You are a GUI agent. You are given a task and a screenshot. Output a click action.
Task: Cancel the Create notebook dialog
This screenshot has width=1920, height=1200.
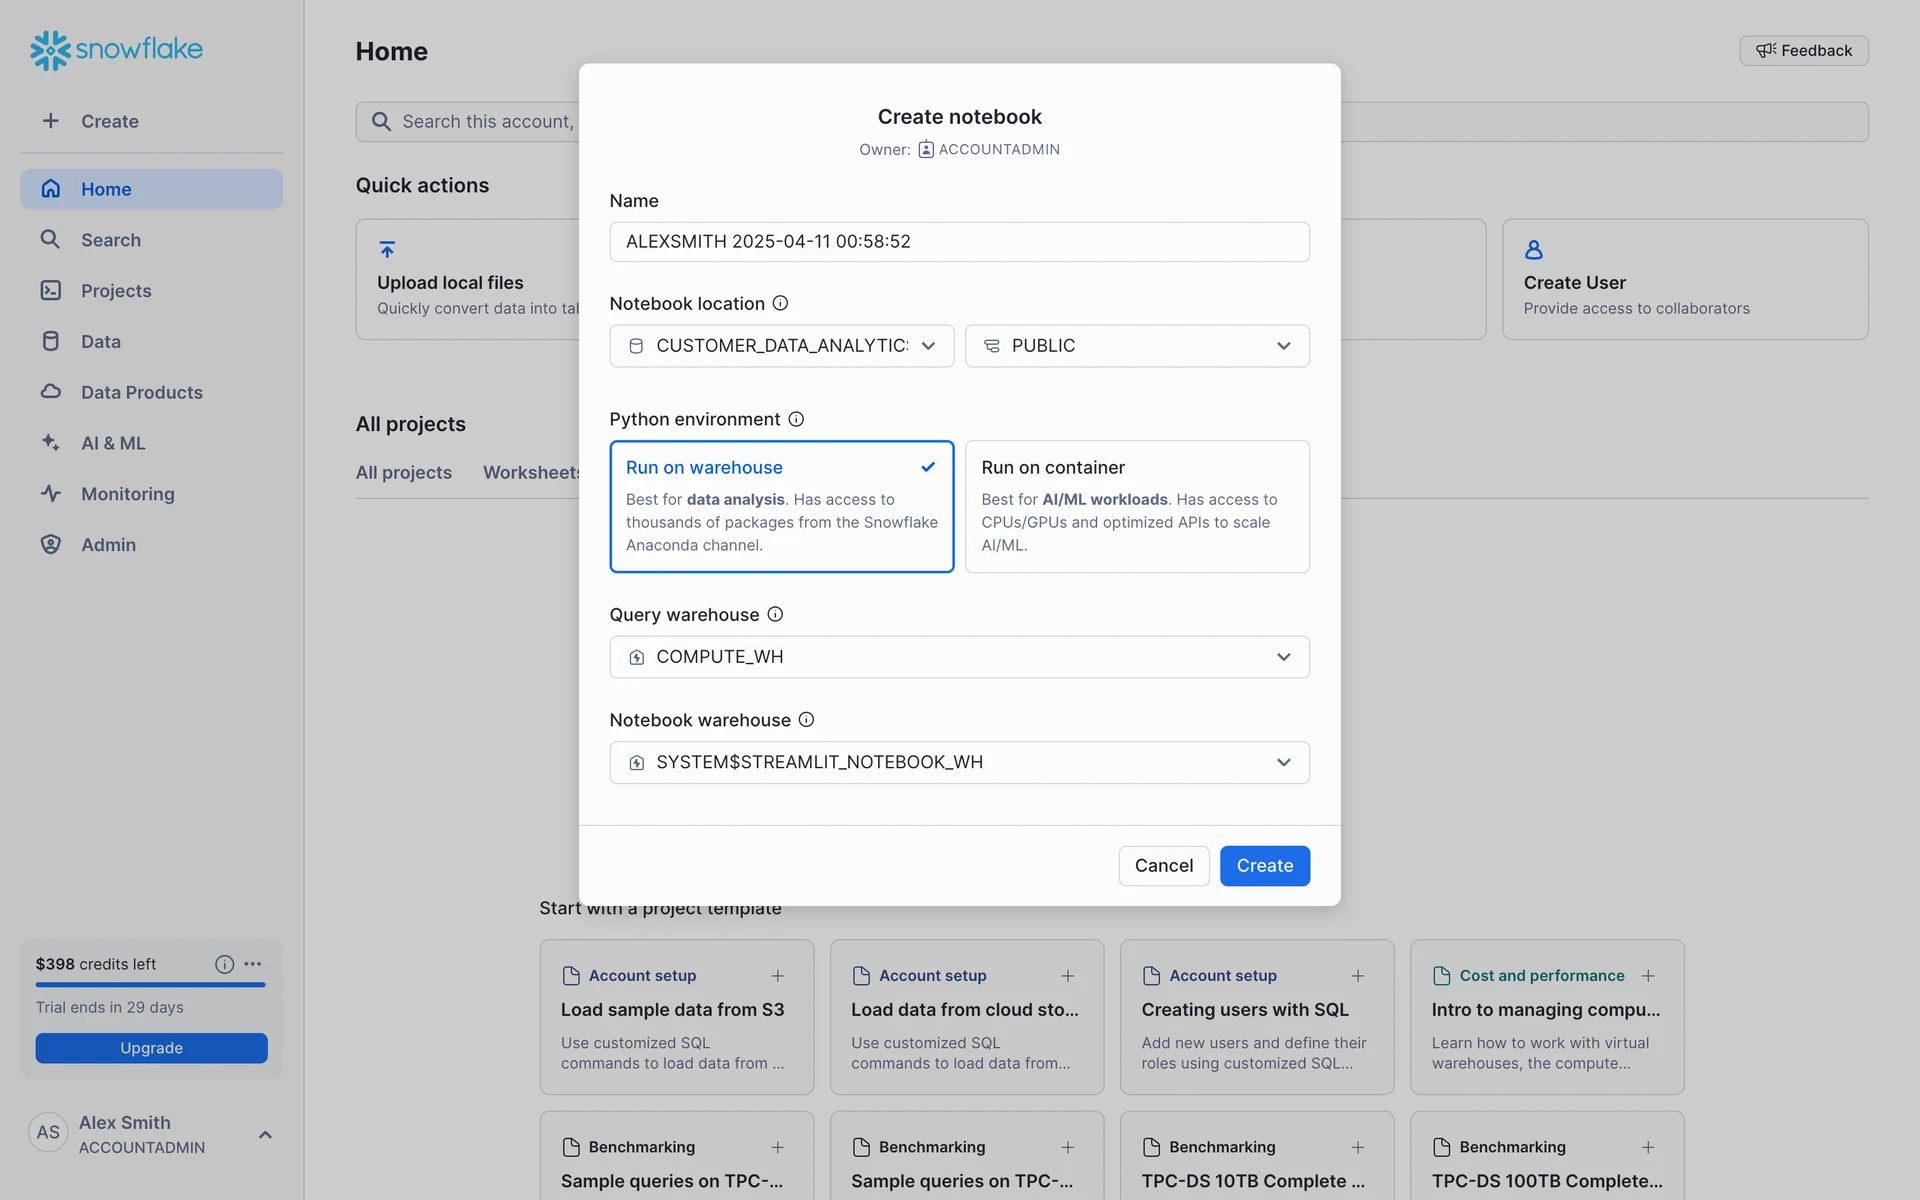tap(1163, 866)
